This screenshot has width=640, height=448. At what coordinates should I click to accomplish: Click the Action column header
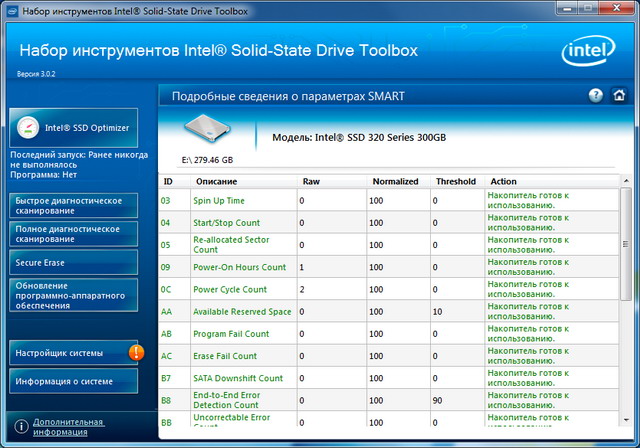[503, 182]
